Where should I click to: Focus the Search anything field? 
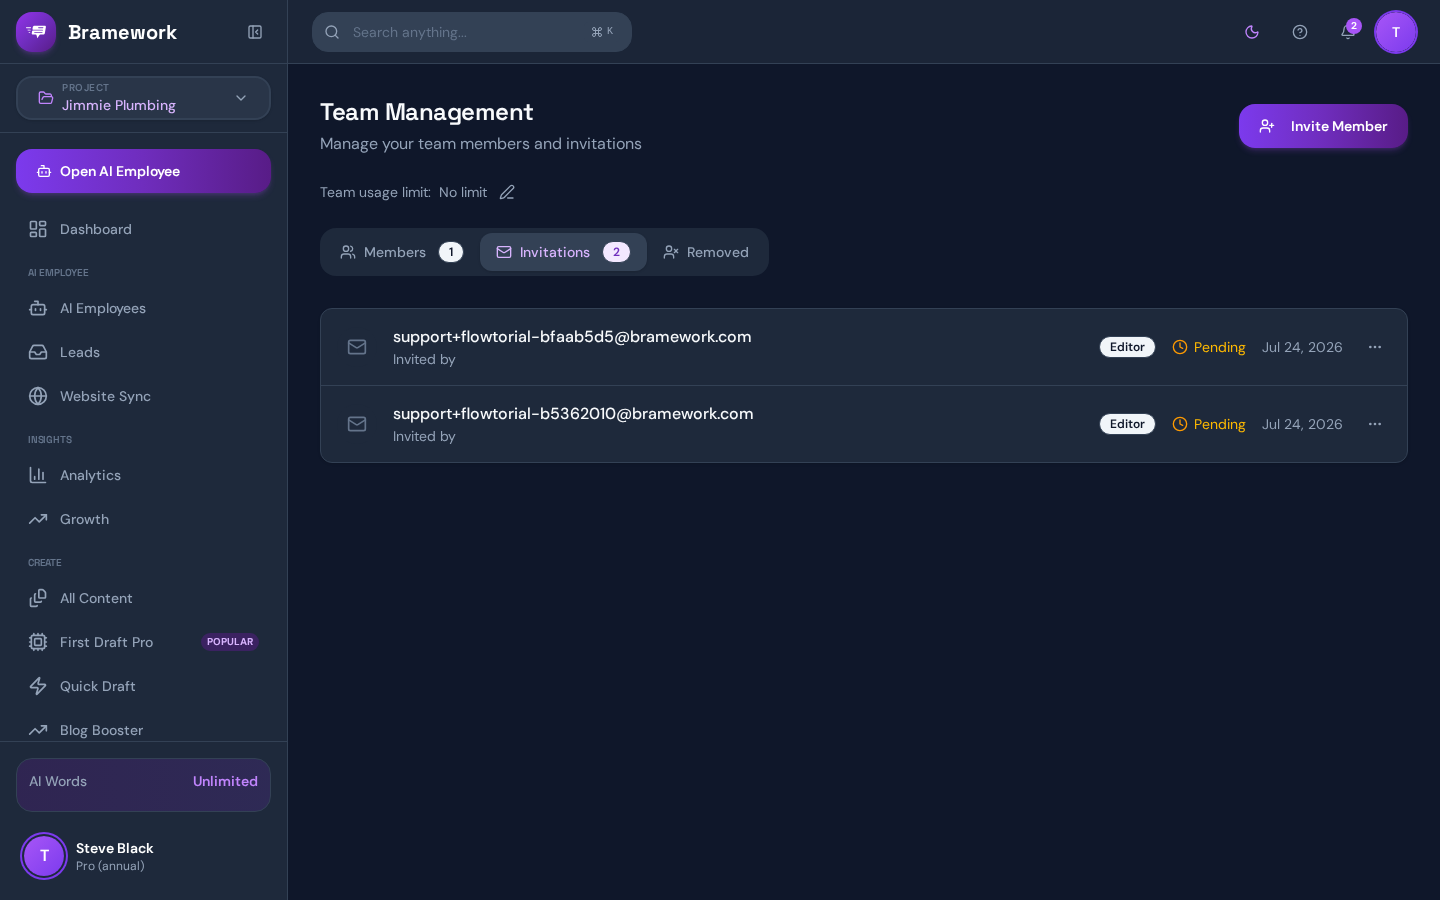point(472,32)
